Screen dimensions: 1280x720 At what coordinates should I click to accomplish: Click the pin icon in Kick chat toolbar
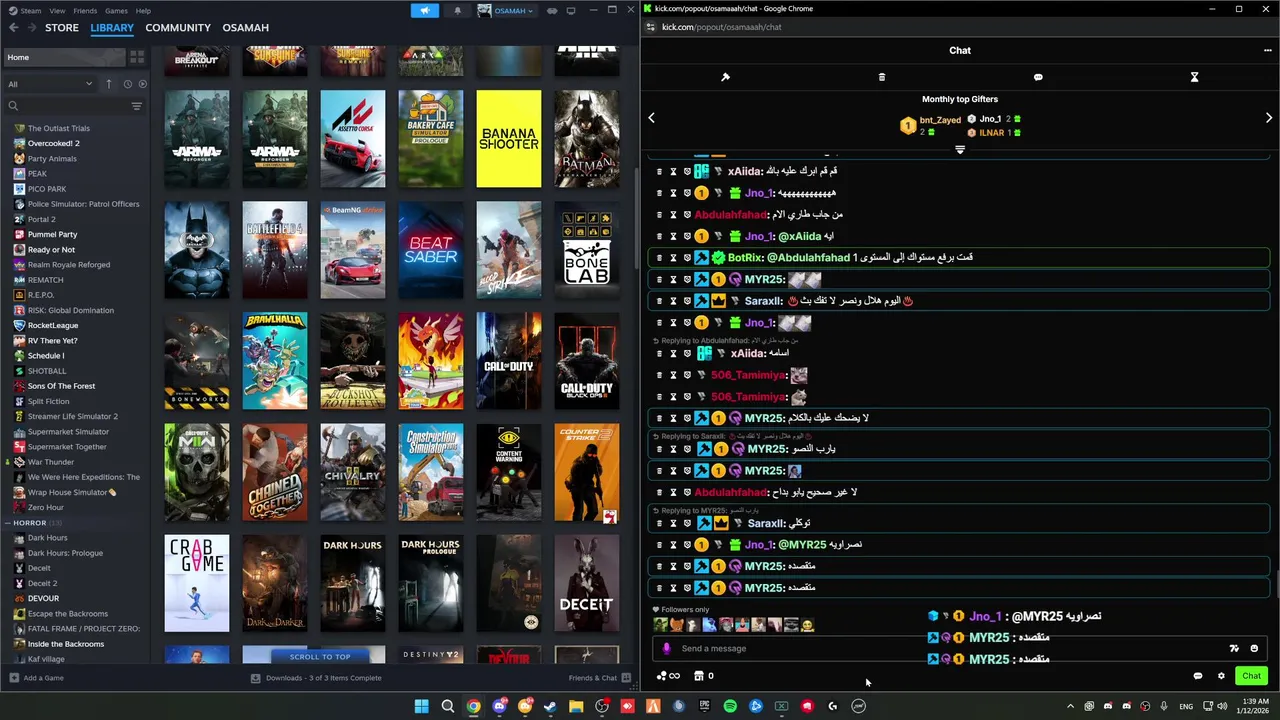[x=725, y=77]
